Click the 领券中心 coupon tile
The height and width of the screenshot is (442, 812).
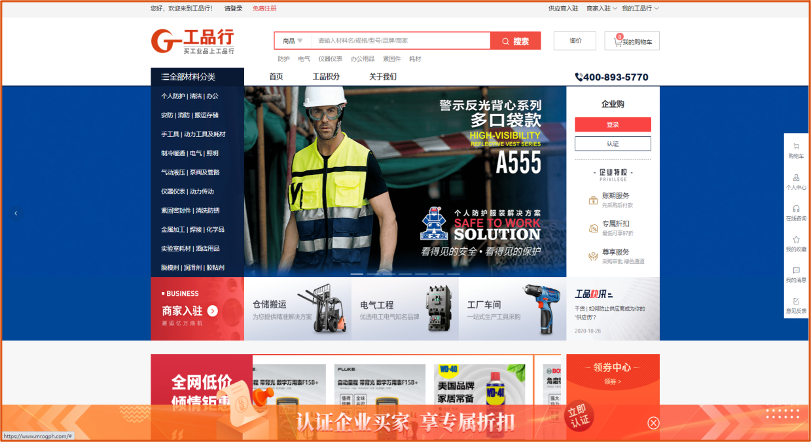coord(613,380)
